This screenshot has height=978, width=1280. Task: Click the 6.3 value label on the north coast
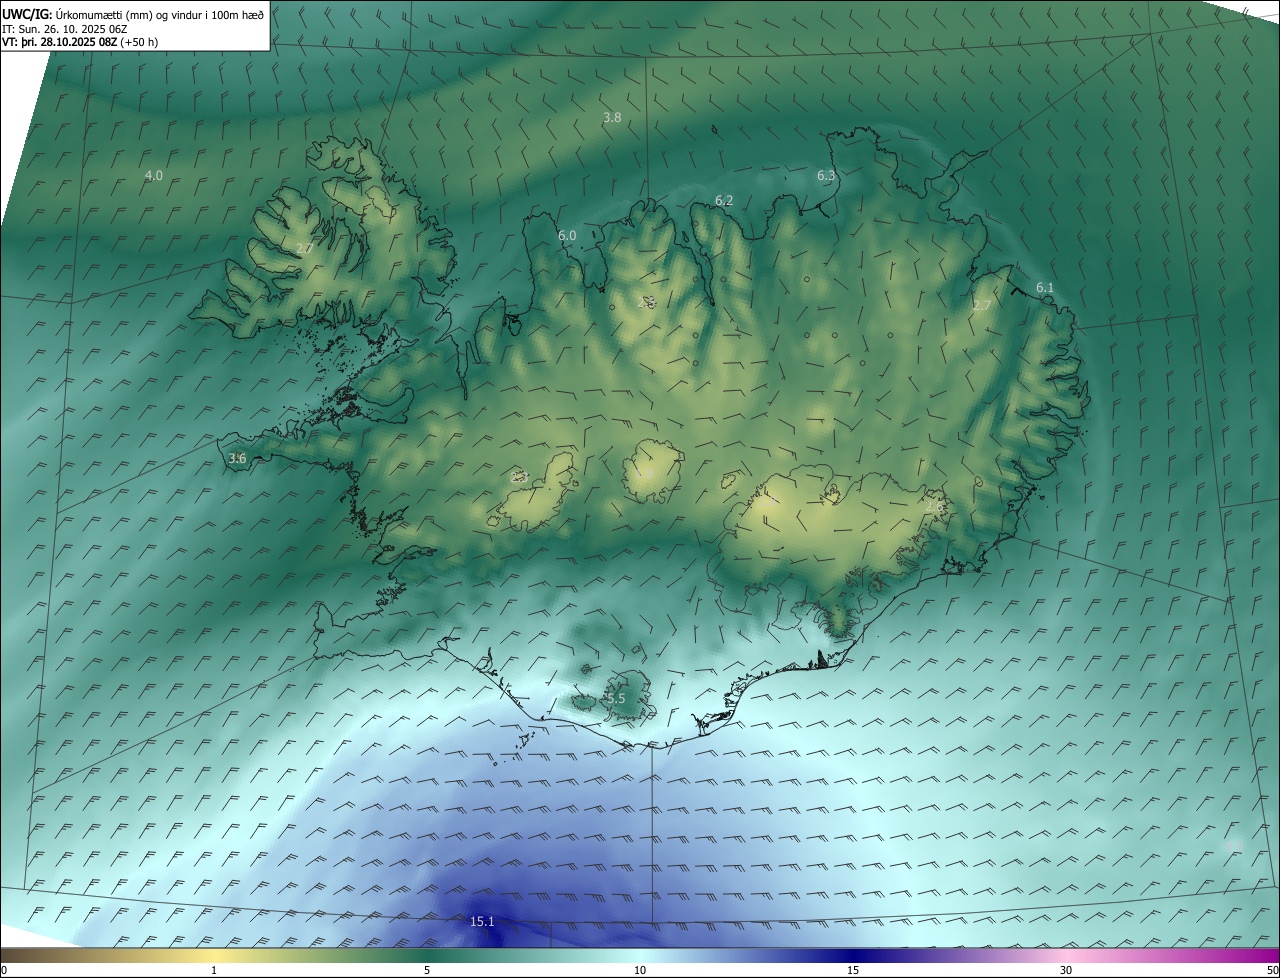pyautogui.click(x=826, y=175)
